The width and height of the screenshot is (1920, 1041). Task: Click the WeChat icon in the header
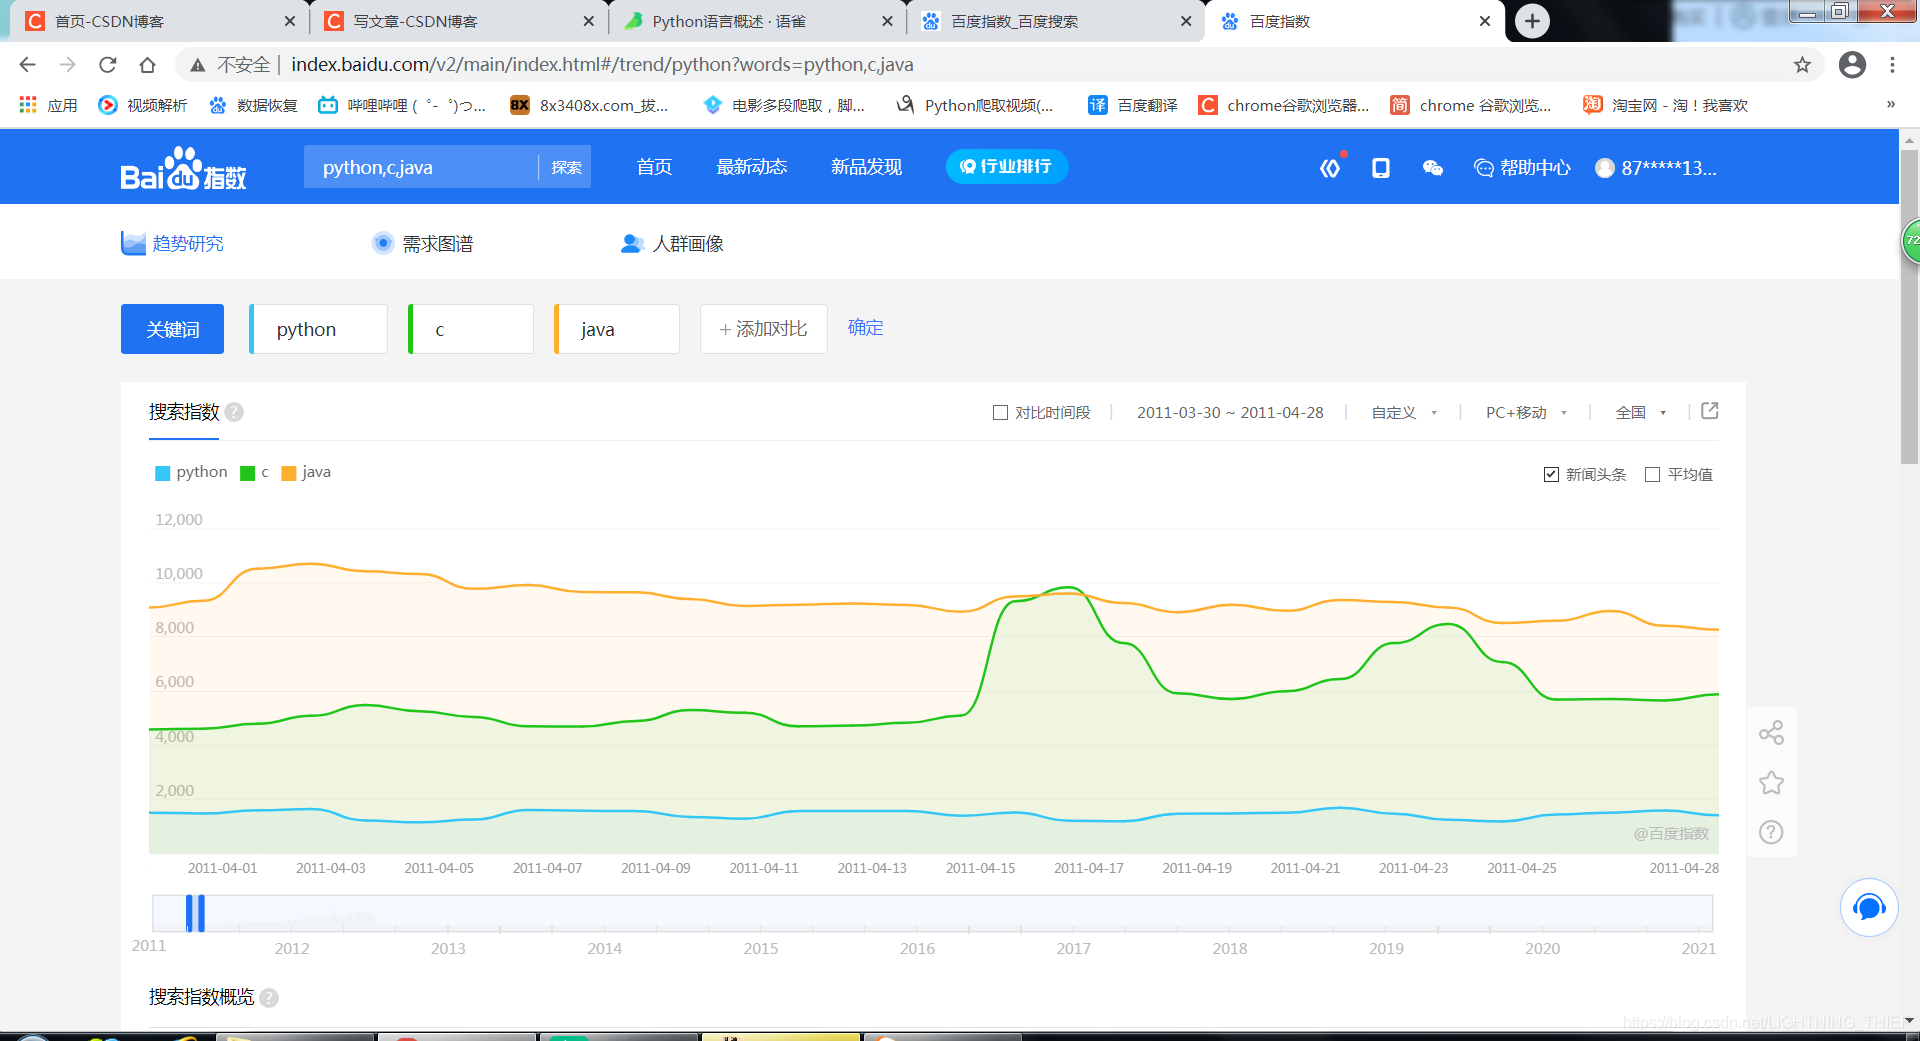[1432, 168]
